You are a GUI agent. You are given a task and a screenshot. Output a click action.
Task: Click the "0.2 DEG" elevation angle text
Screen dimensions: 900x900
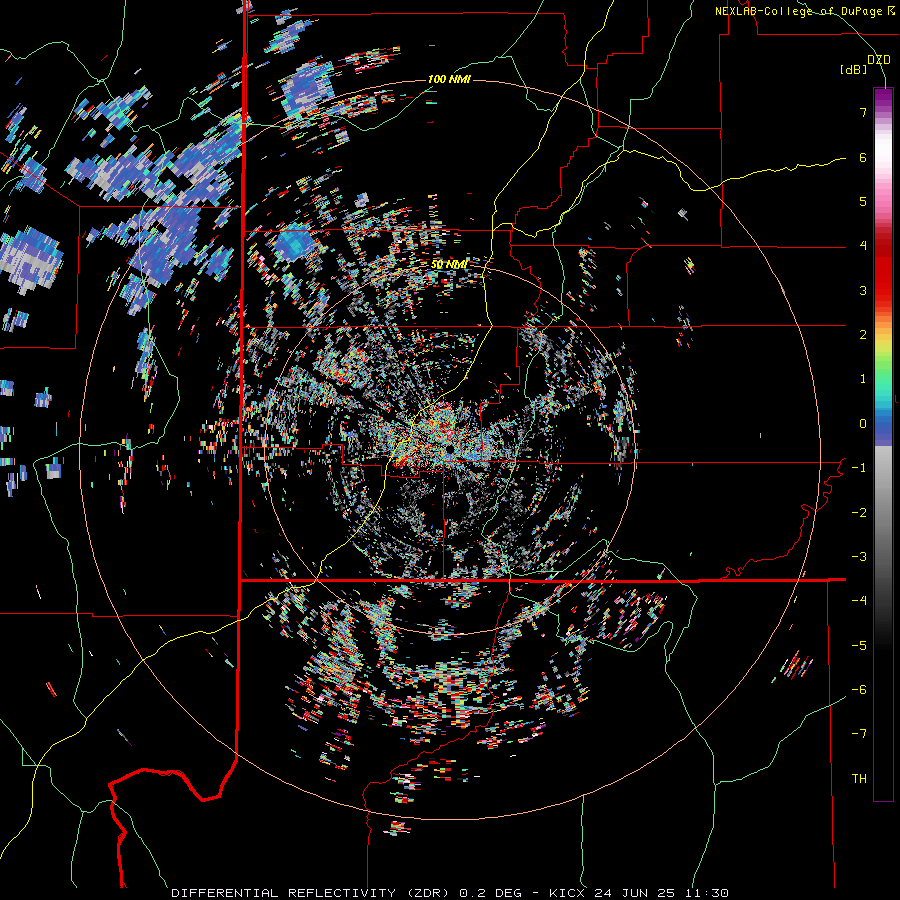pos(490,893)
